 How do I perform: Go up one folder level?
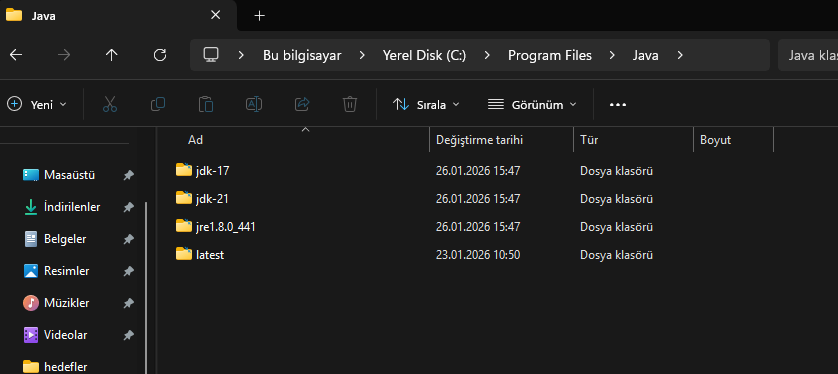pyautogui.click(x=111, y=55)
